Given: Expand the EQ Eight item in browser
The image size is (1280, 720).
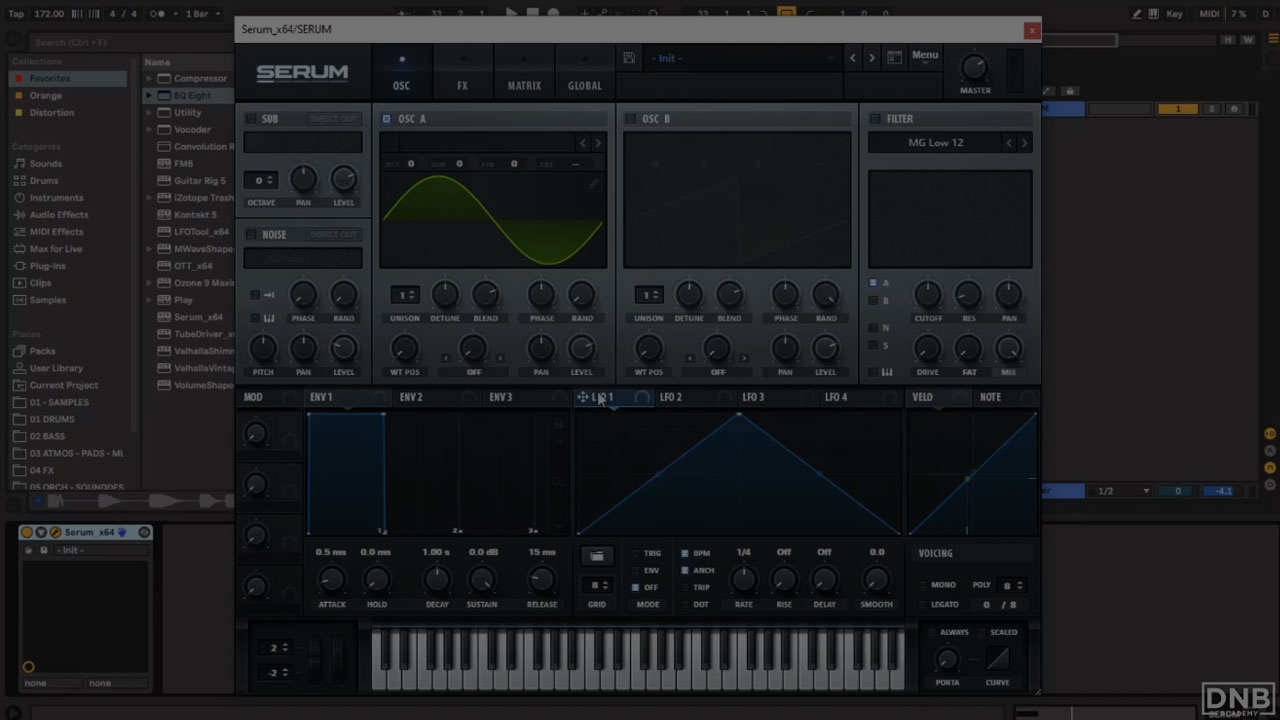Looking at the screenshot, I should [150, 96].
